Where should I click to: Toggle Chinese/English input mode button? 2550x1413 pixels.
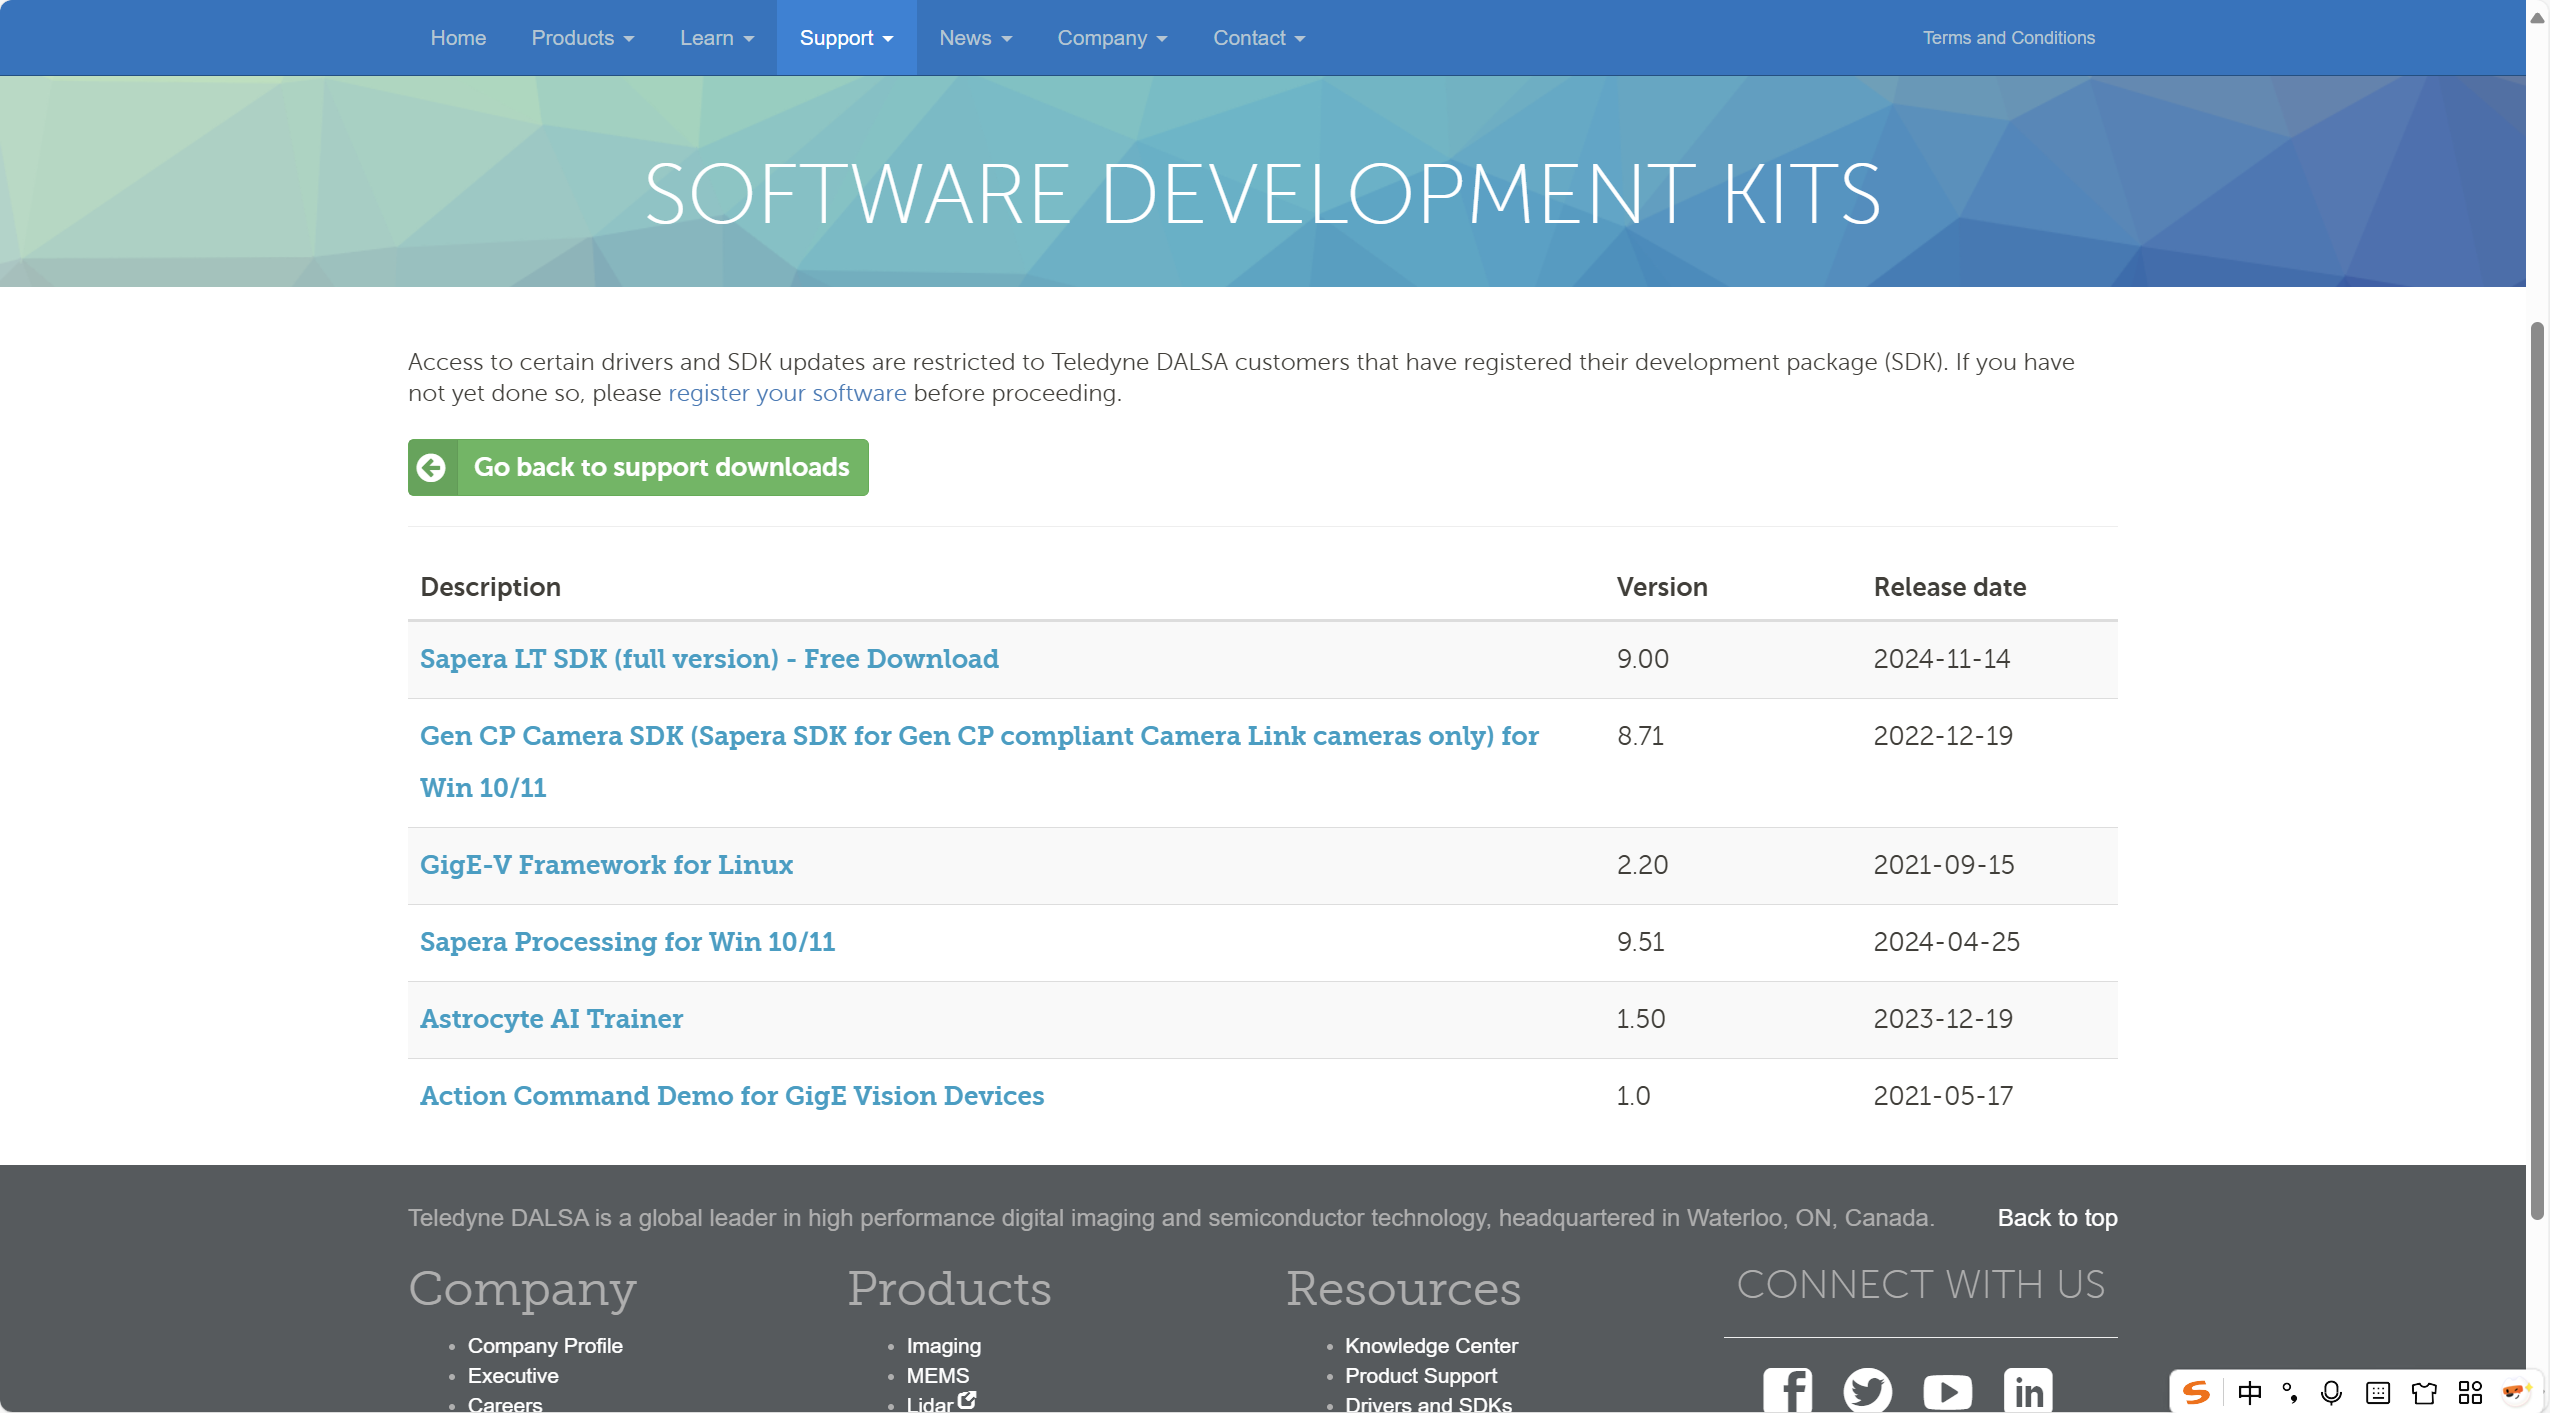click(x=2250, y=1392)
